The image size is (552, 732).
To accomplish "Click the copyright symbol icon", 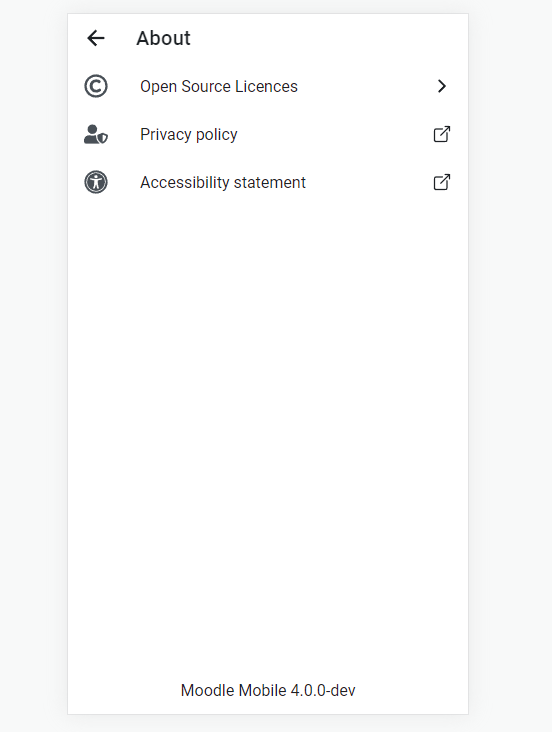I will [x=96, y=86].
